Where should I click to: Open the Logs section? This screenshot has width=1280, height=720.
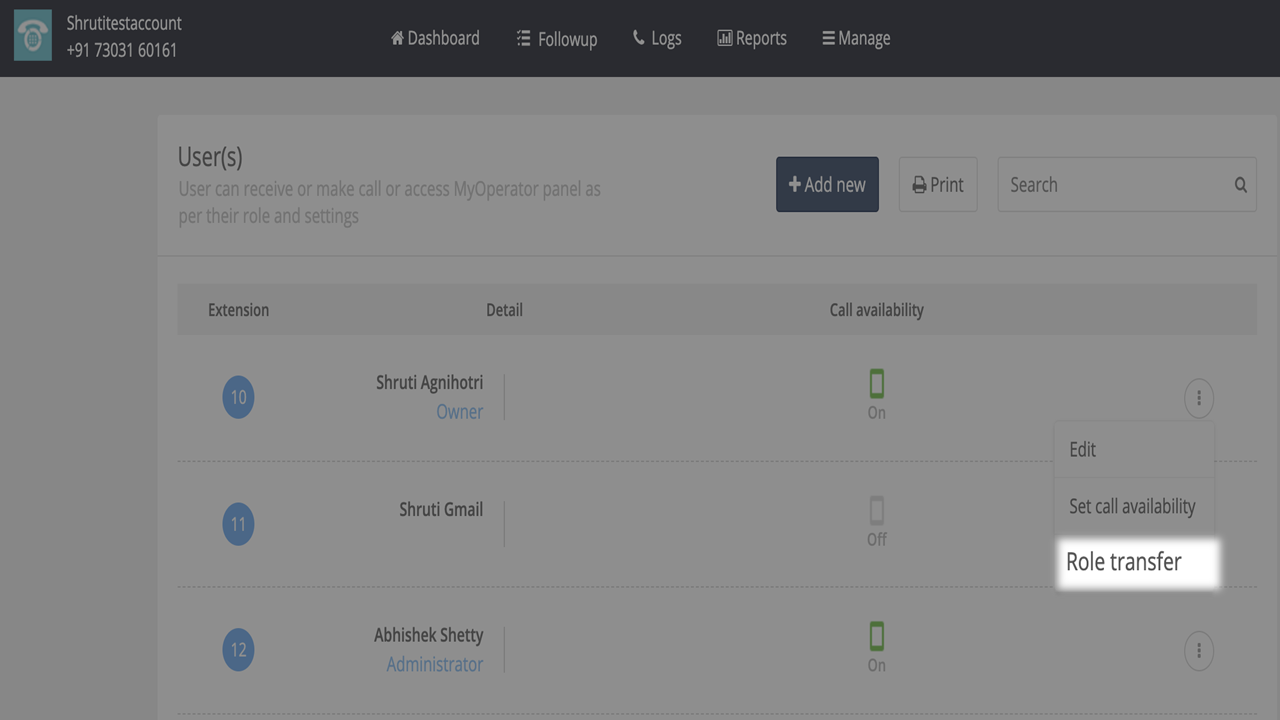tap(657, 38)
